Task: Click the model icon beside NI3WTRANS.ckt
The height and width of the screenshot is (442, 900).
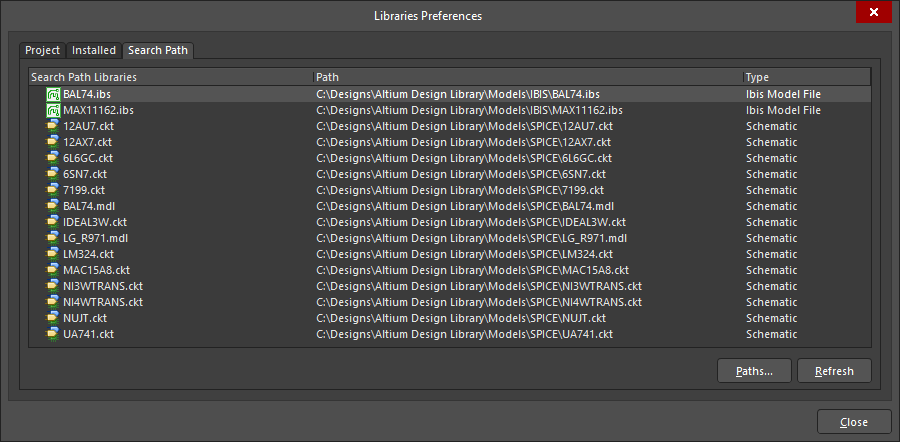Action: tap(53, 286)
